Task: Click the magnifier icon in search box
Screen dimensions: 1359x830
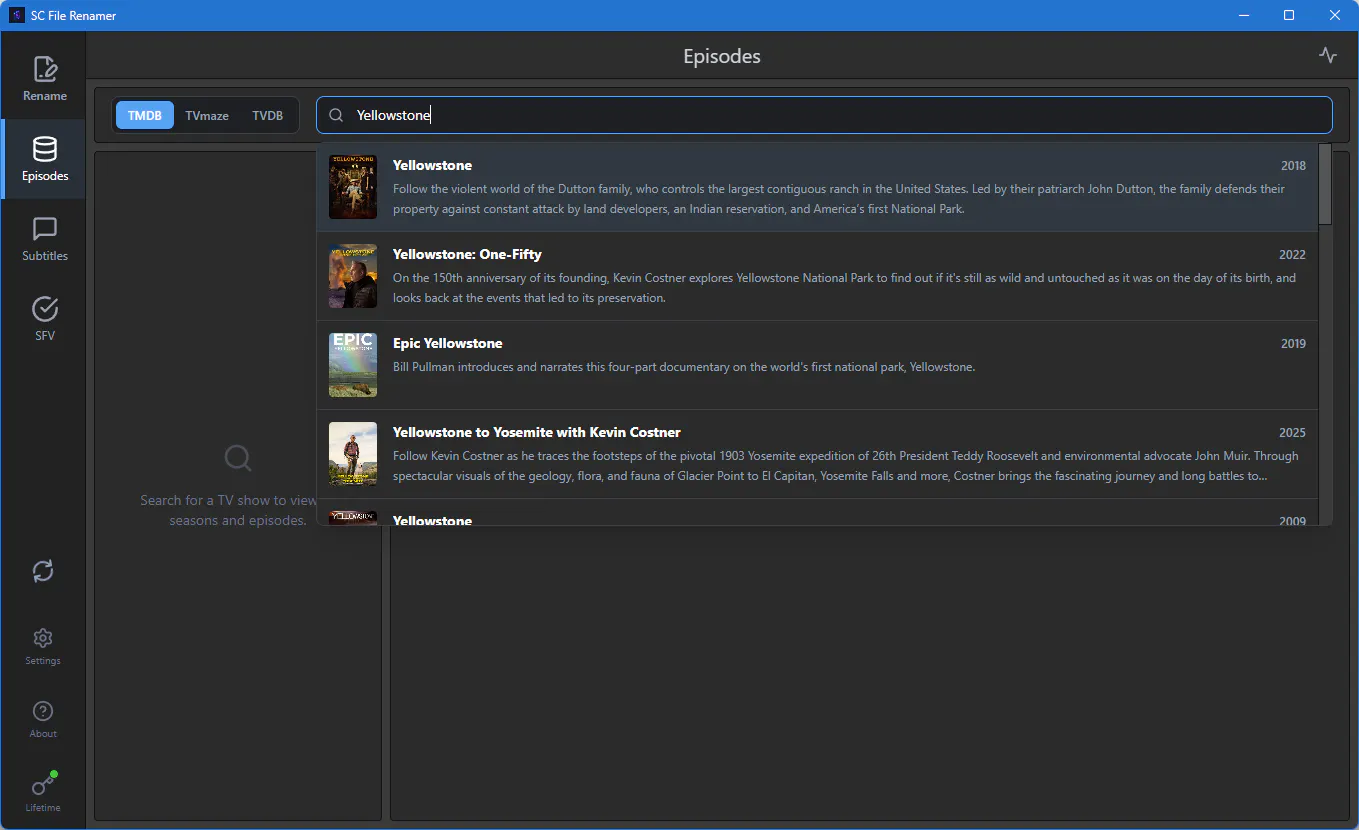Action: (x=337, y=115)
